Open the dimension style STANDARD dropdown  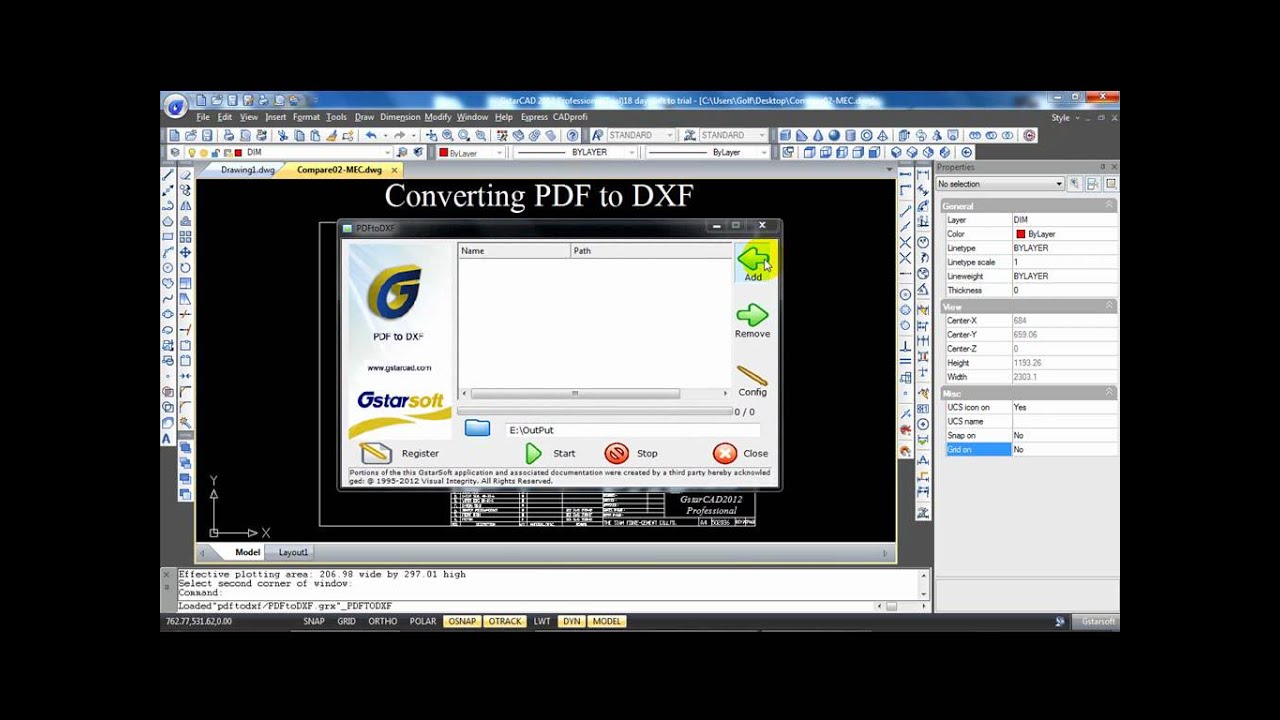(x=762, y=135)
